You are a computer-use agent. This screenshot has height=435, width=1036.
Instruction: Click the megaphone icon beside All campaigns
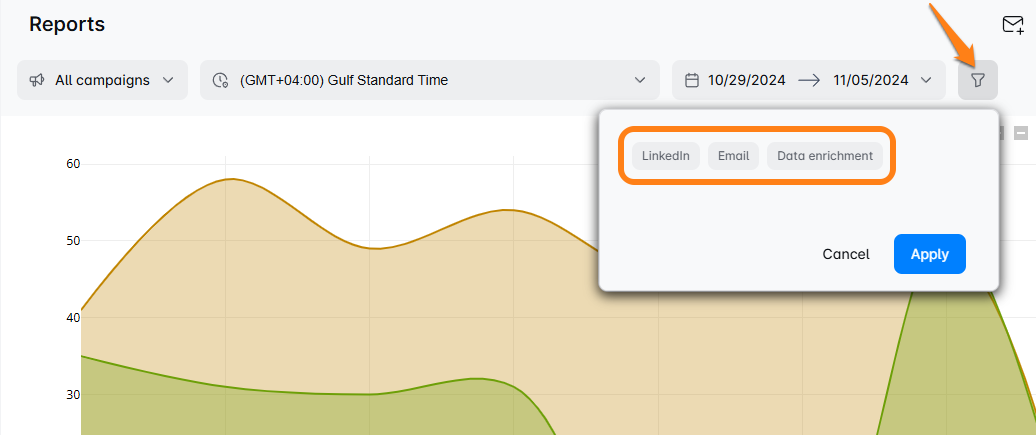coord(37,80)
